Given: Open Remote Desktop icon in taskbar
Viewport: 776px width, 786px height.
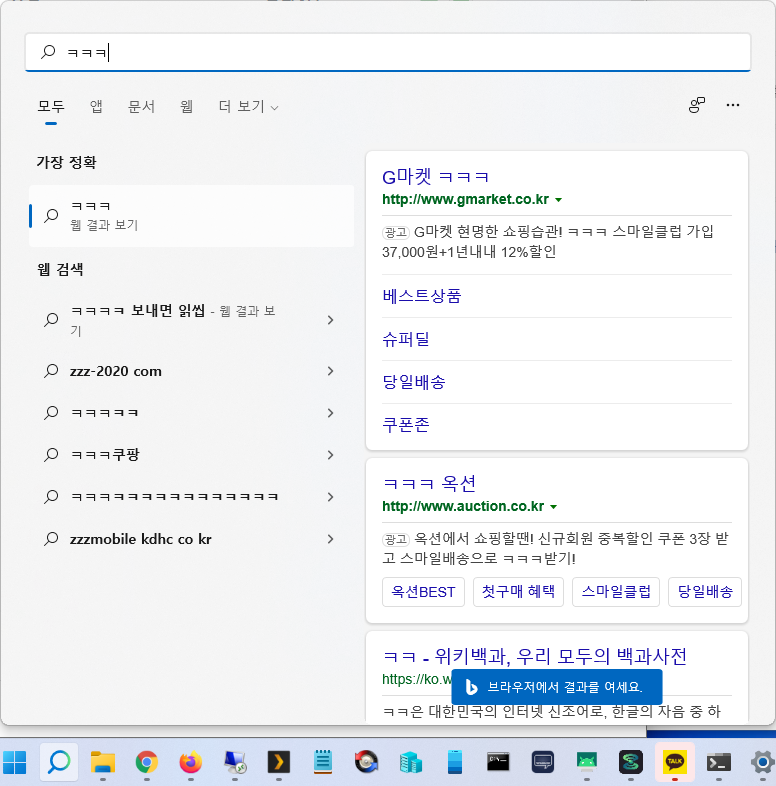Looking at the screenshot, I should tap(235, 762).
